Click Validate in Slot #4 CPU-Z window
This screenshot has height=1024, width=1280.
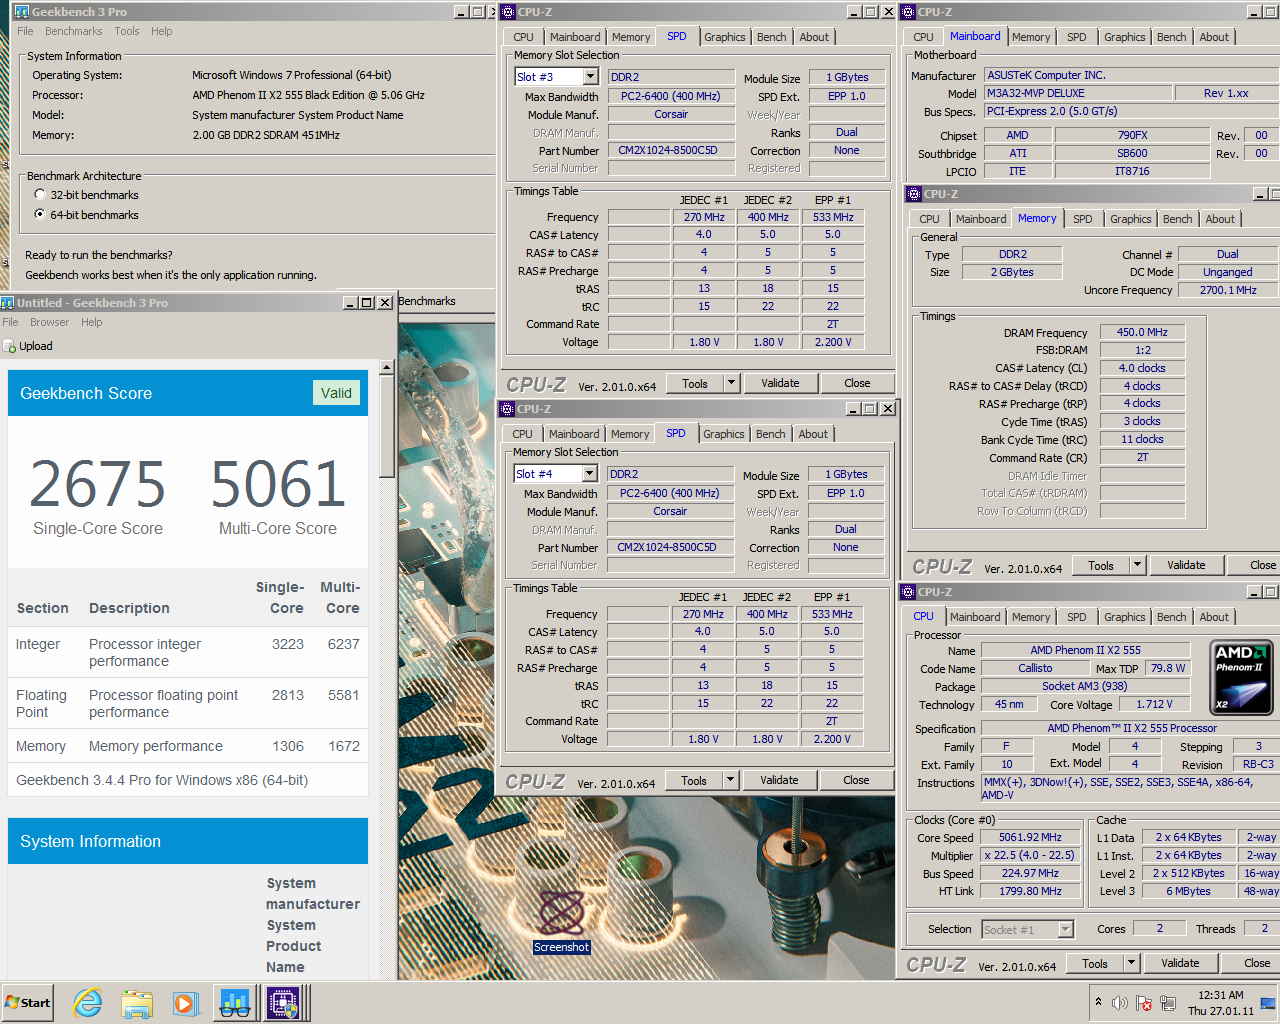pos(779,780)
